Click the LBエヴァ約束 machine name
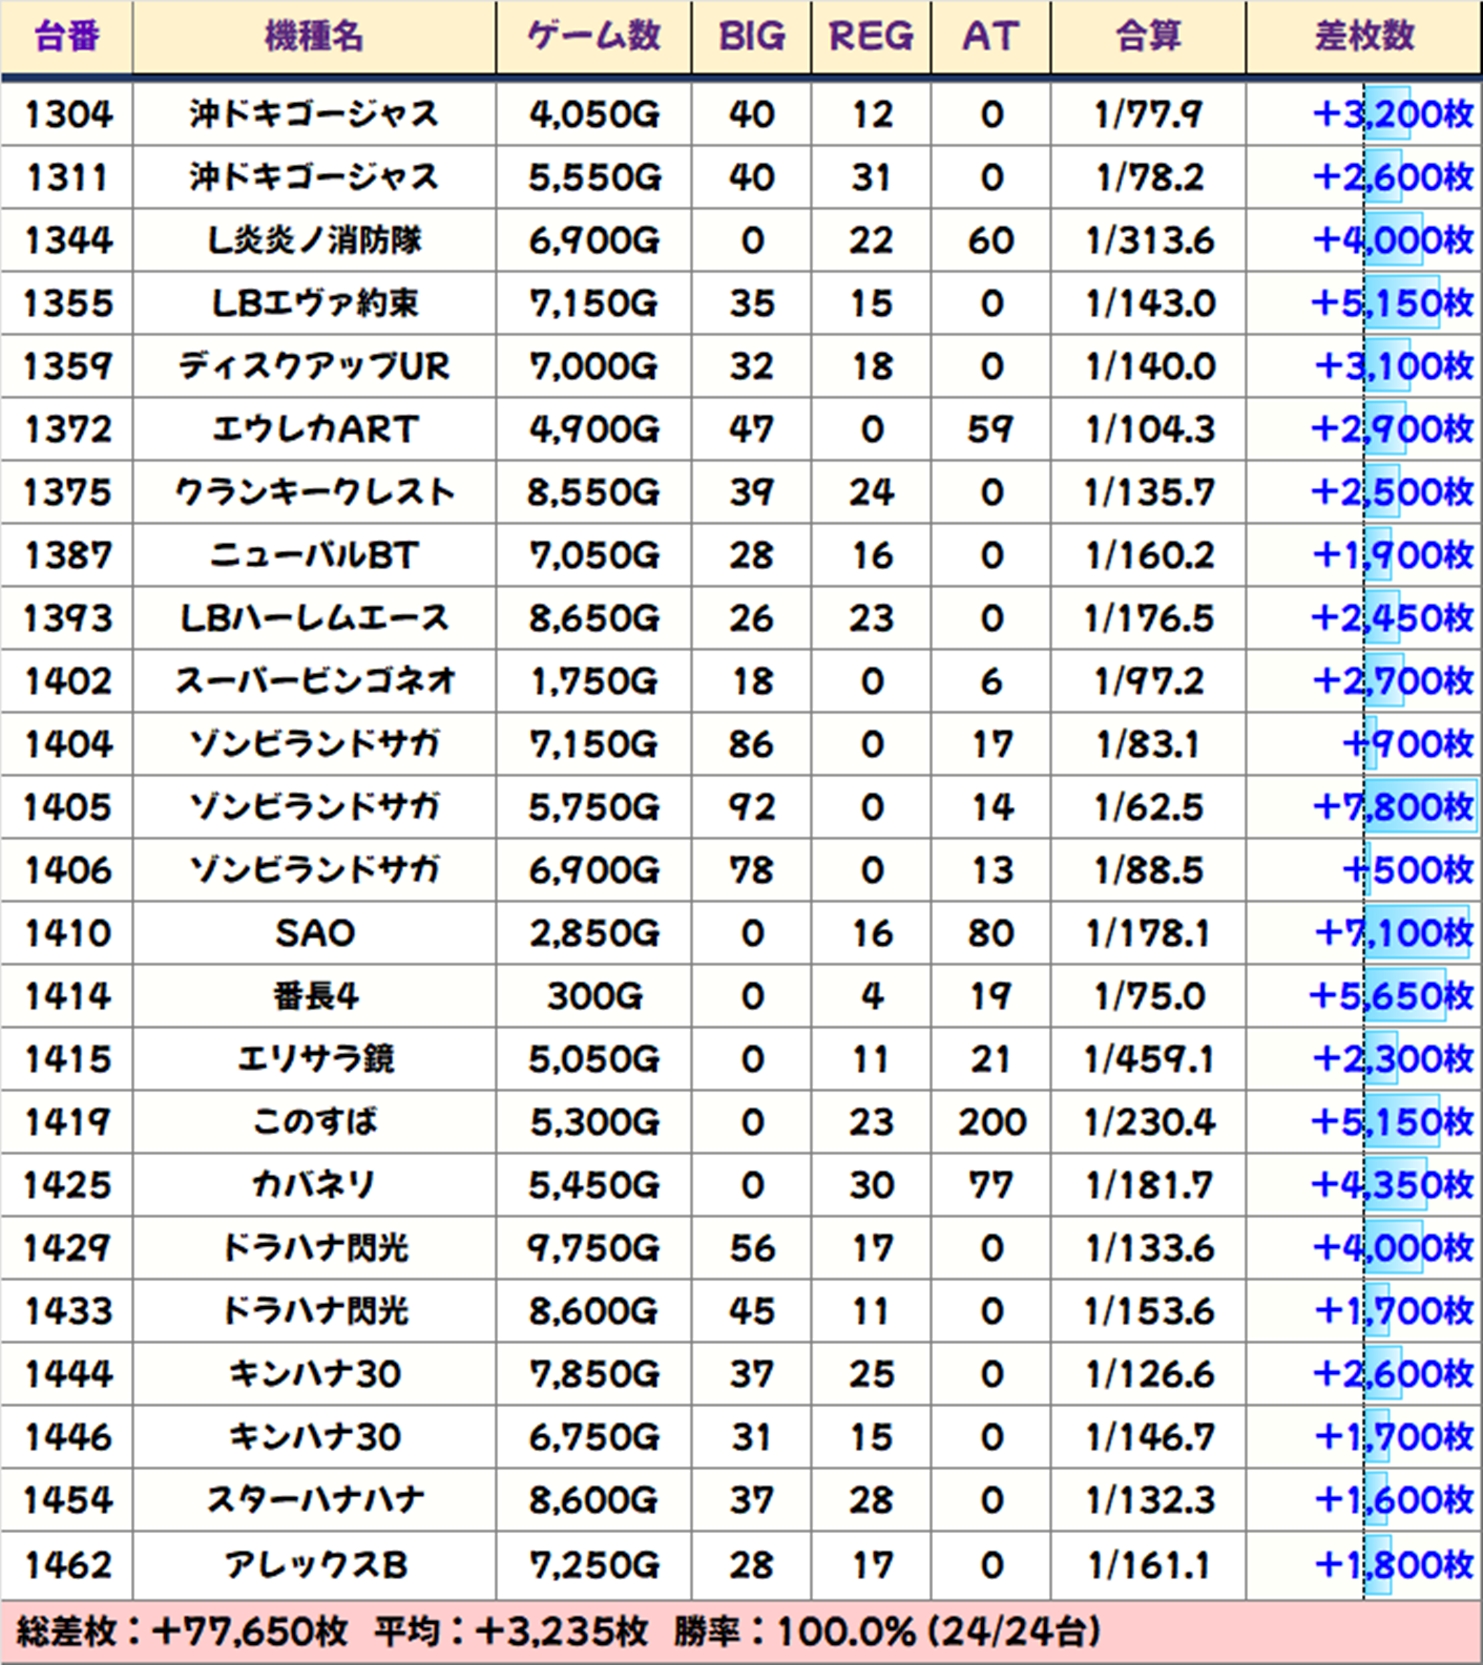1483x1665 pixels. click(x=314, y=304)
